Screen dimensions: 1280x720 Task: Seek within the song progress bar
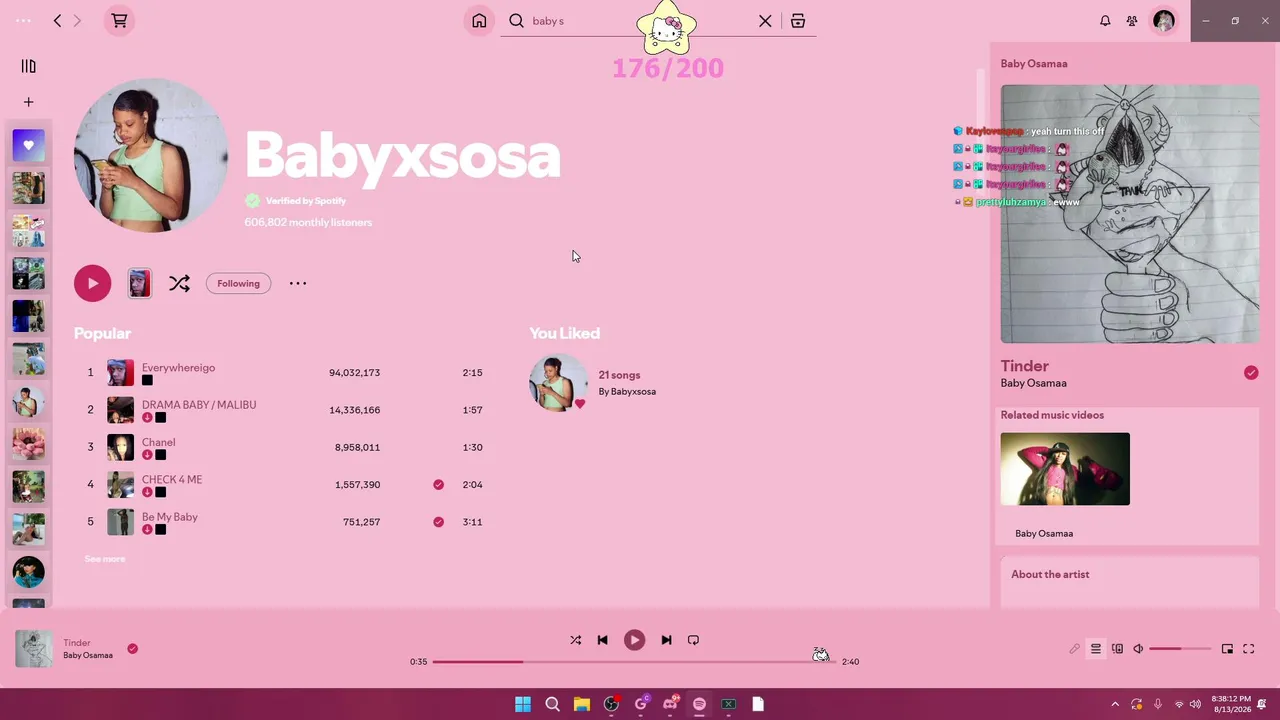pyautogui.click(x=634, y=661)
